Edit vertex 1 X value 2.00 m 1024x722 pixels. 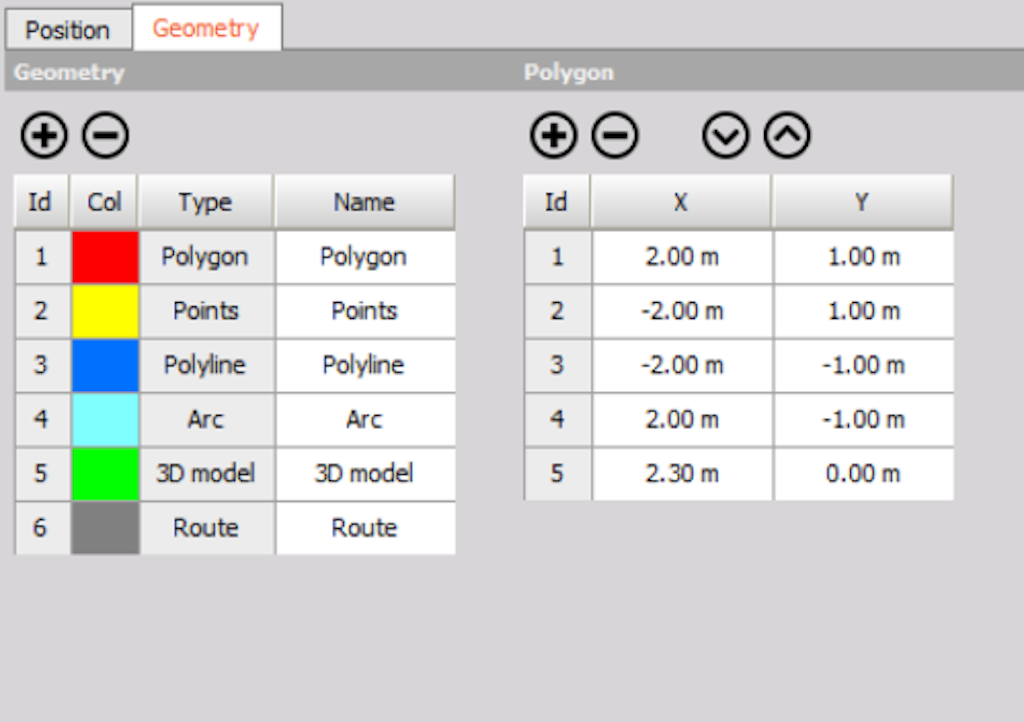tap(682, 257)
